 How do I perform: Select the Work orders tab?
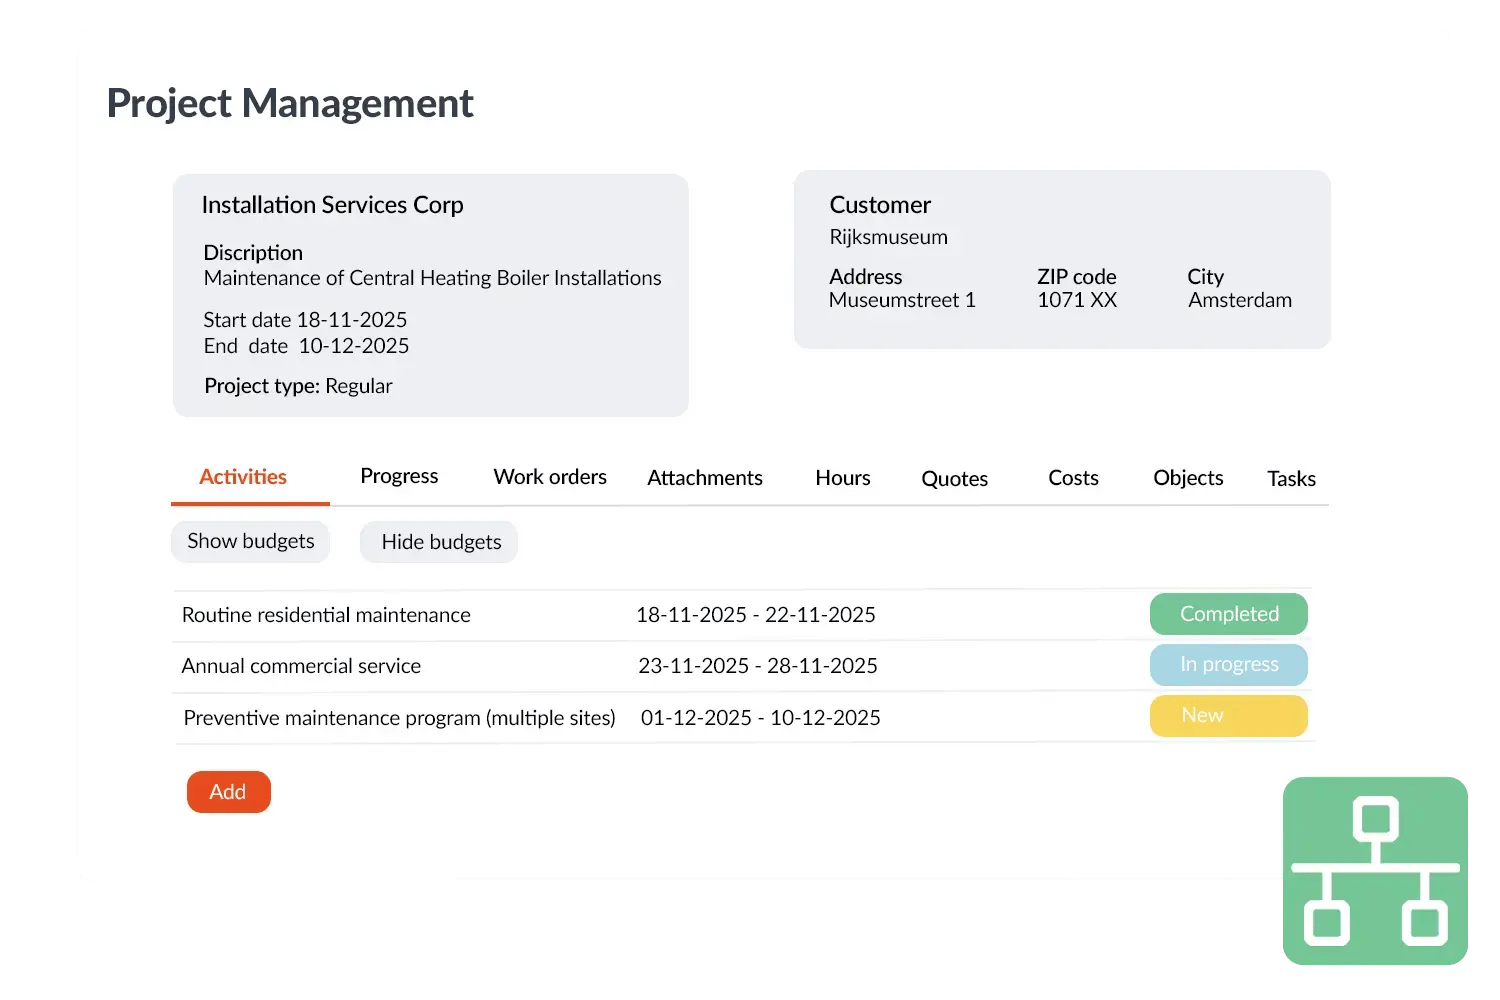(x=550, y=477)
